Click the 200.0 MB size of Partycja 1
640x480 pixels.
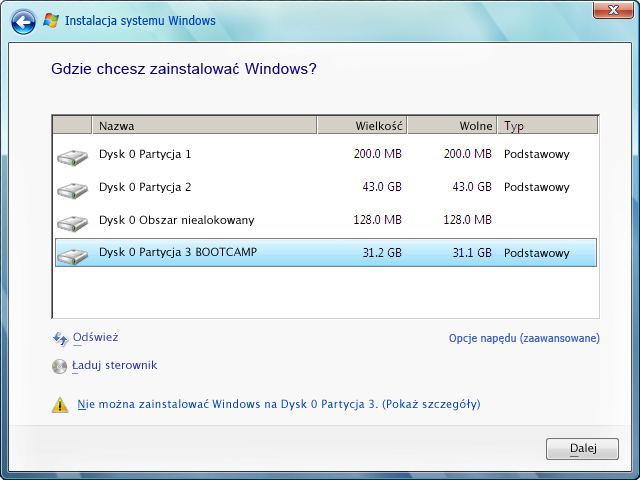(x=378, y=154)
